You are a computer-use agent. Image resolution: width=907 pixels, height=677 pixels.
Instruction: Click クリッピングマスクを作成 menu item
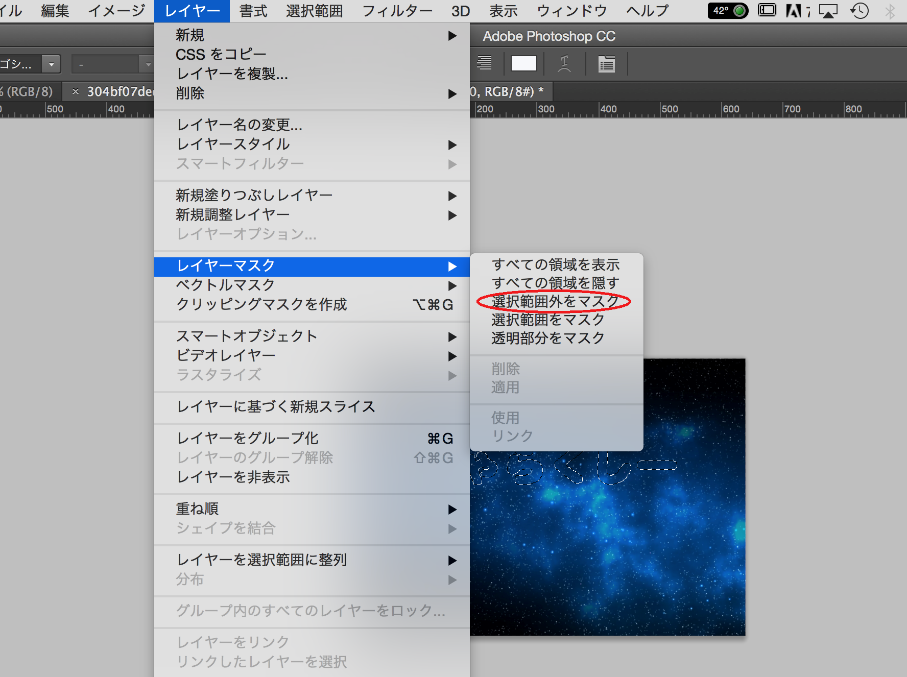(262, 304)
